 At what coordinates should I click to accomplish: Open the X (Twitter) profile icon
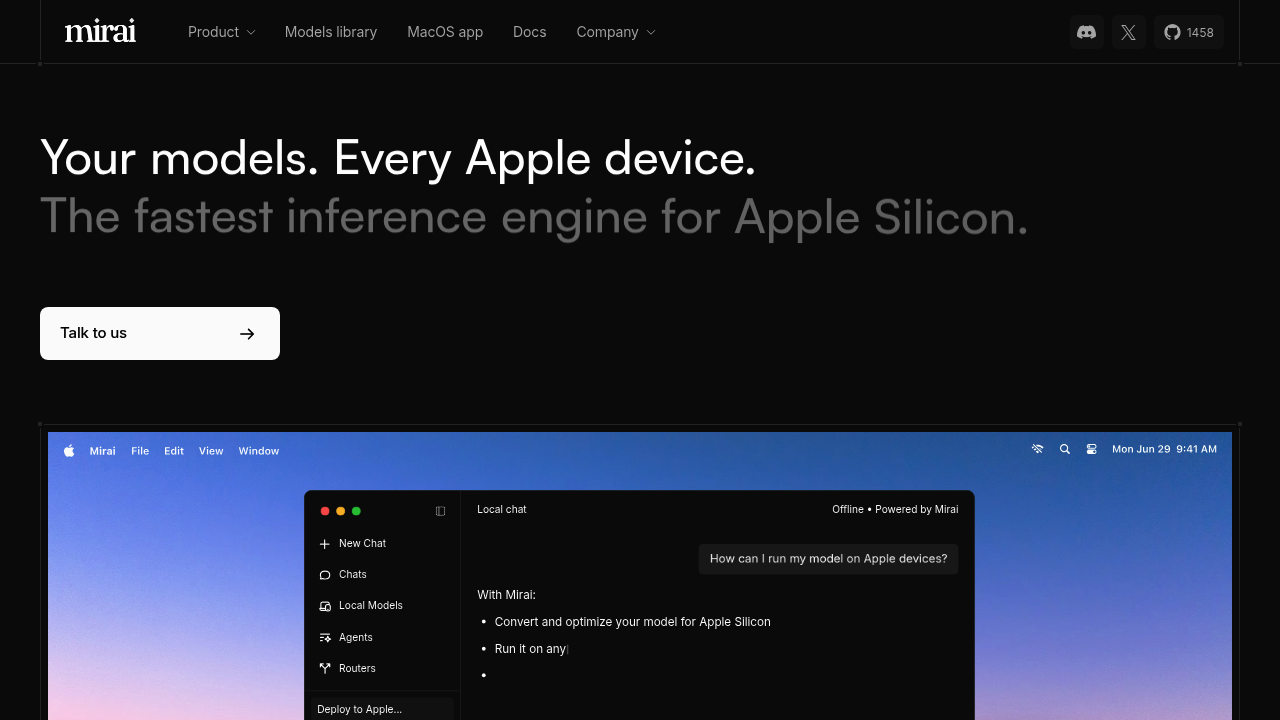[x=1128, y=32]
